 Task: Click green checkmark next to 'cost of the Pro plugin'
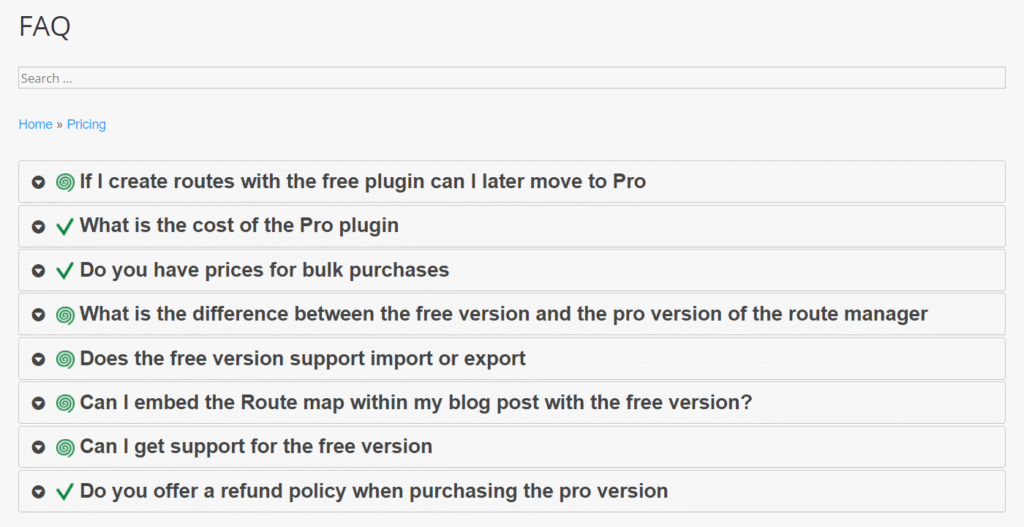click(x=65, y=227)
